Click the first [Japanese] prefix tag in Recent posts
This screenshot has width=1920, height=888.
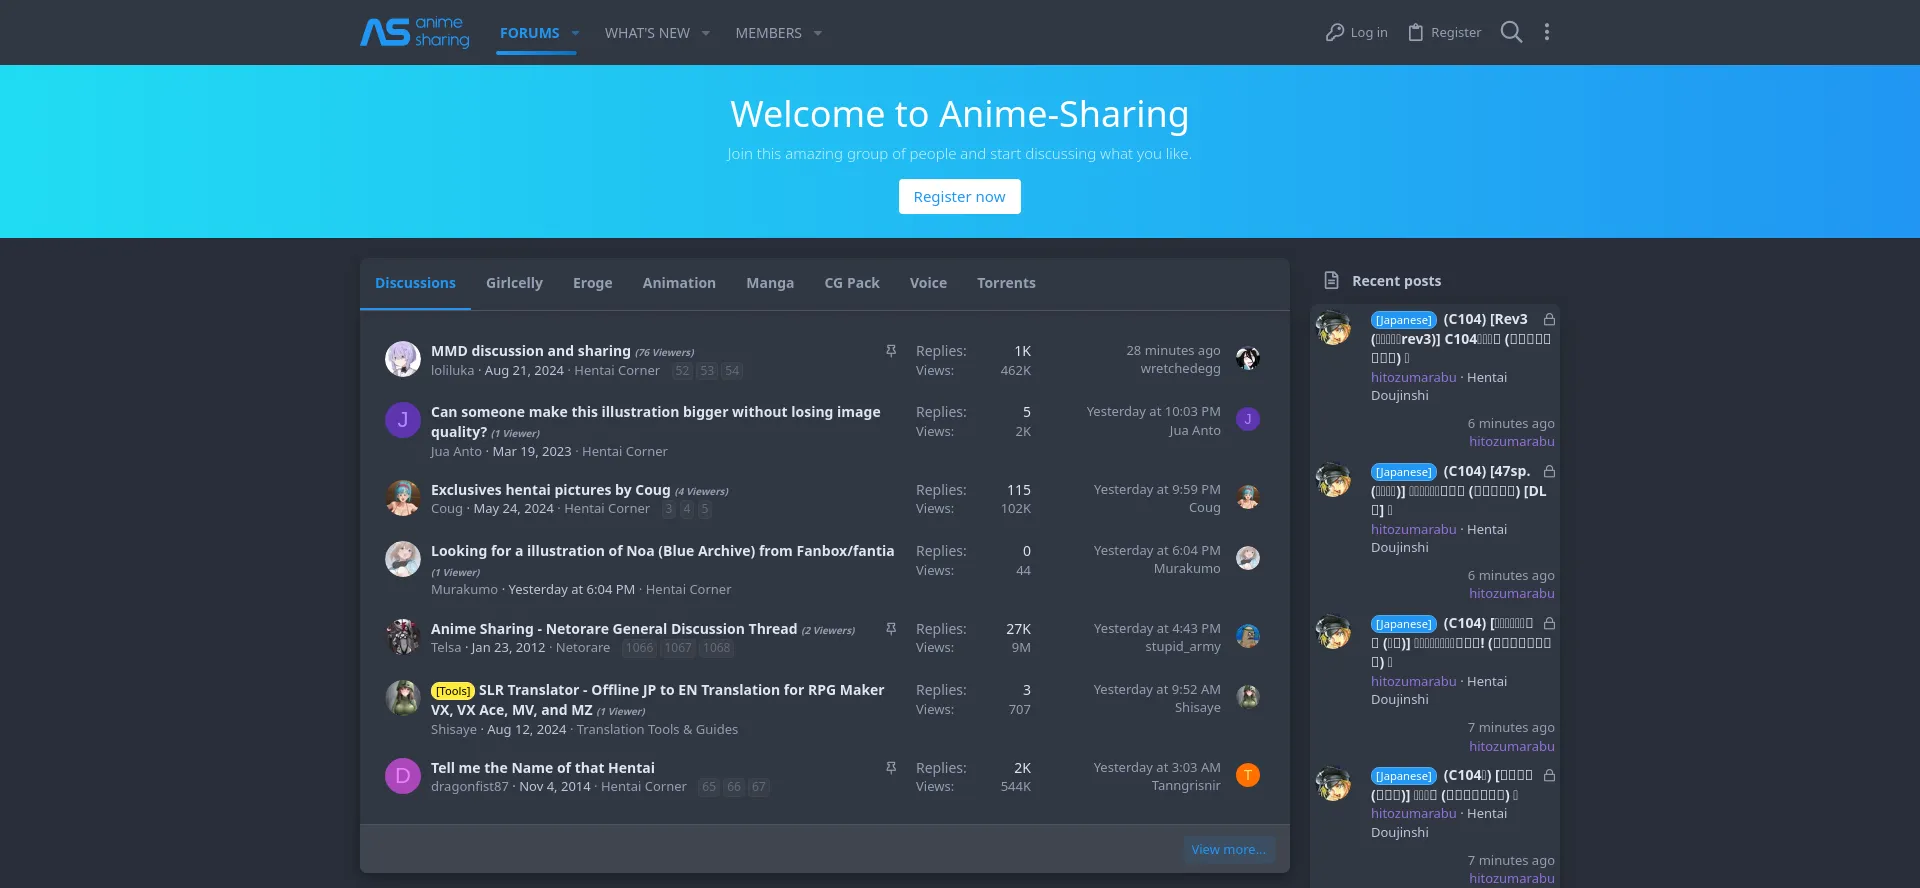click(x=1404, y=320)
